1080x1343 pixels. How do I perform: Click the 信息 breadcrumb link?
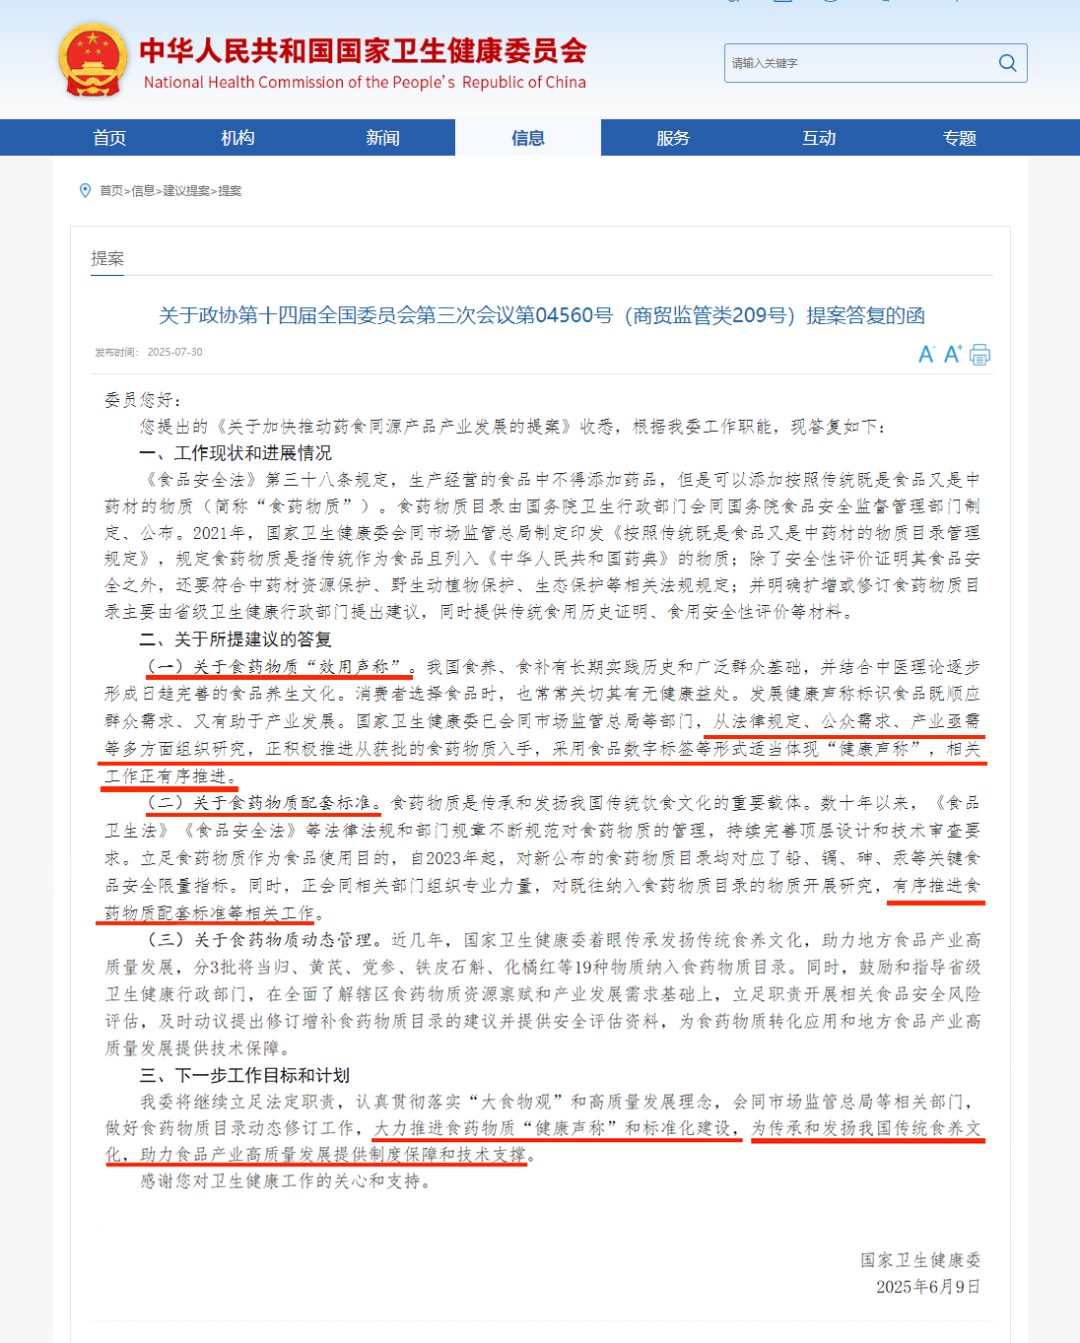[x=143, y=191]
